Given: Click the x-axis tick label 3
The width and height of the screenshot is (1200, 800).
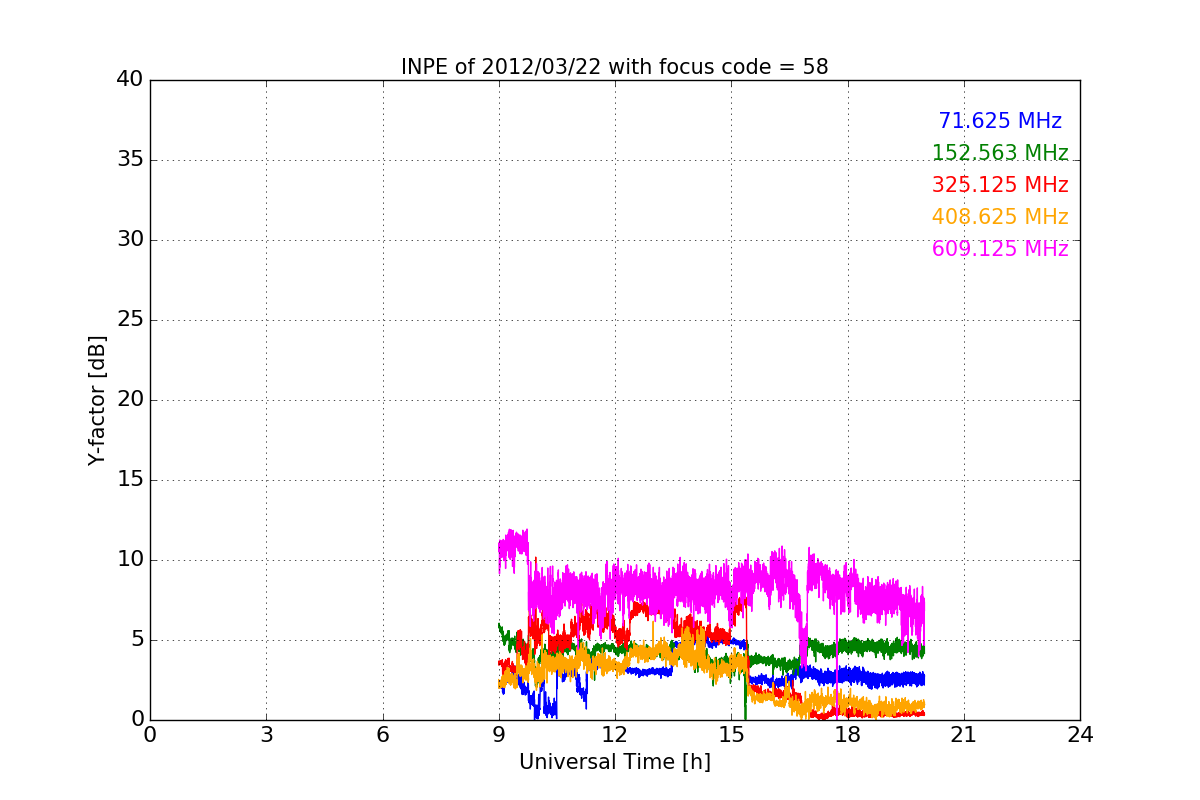Looking at the screenshot, I should click(x=266, y=735).
